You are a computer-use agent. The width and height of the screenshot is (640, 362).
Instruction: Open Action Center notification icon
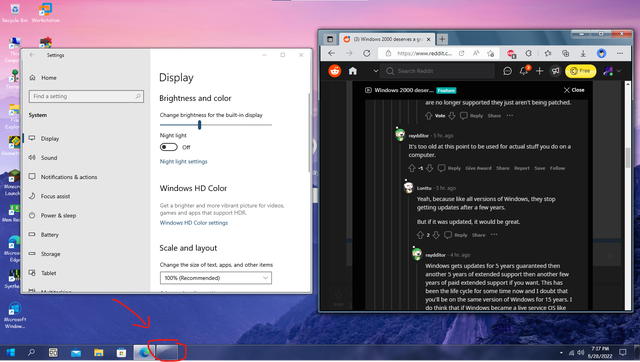[x=623, y=353]
